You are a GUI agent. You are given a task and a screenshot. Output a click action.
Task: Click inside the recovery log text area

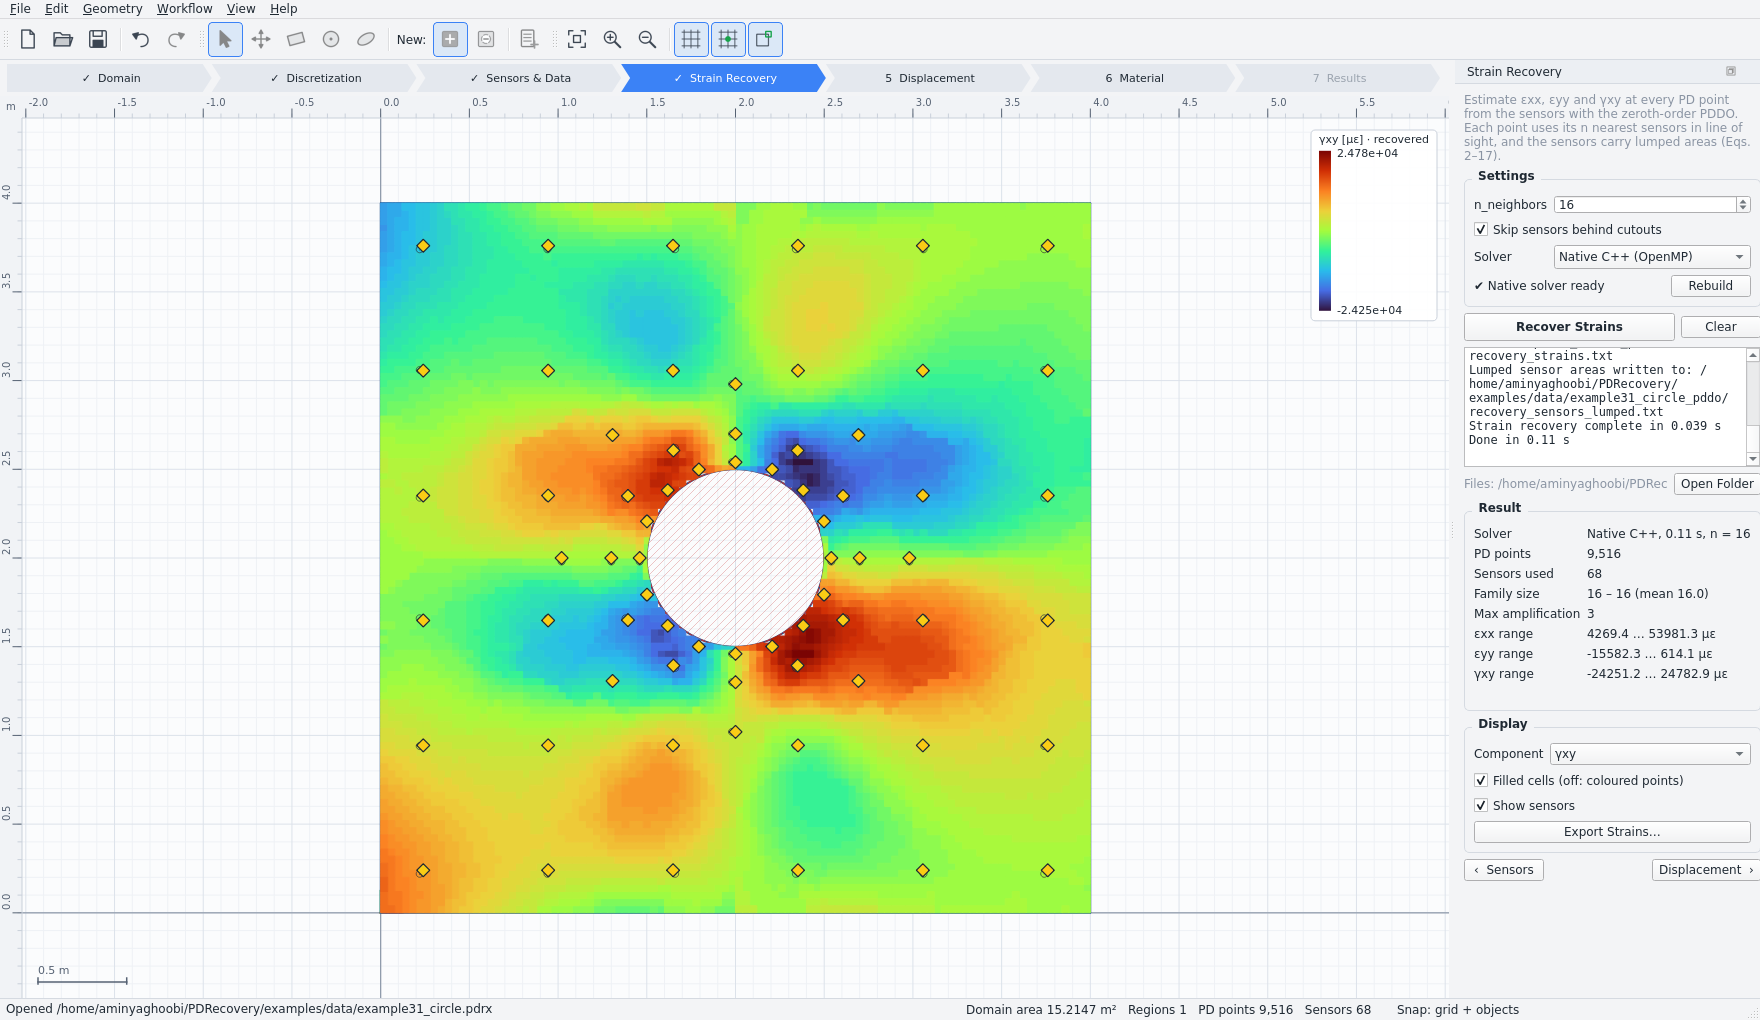pos(1605,407)
